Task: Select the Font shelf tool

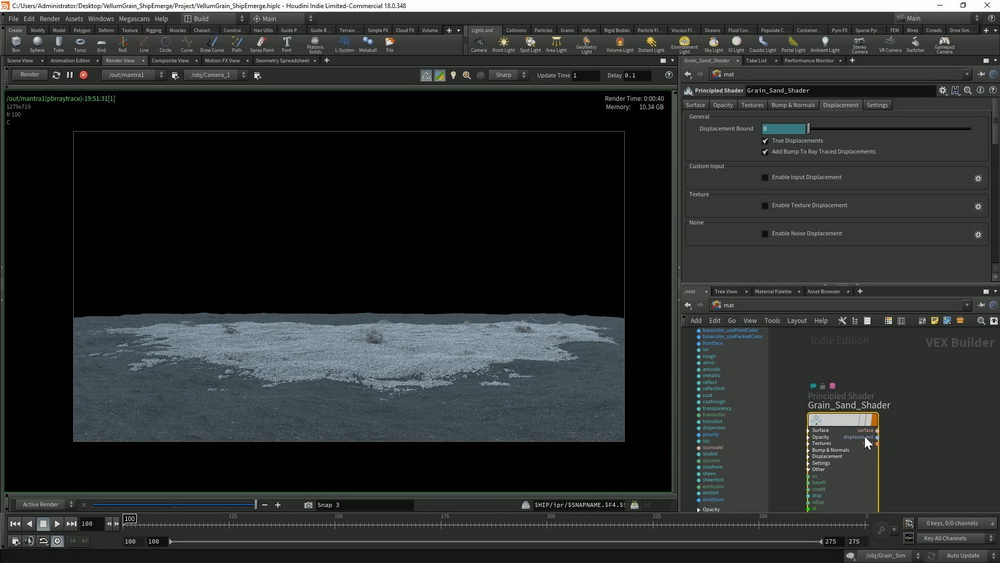Action: click(287, 44)
